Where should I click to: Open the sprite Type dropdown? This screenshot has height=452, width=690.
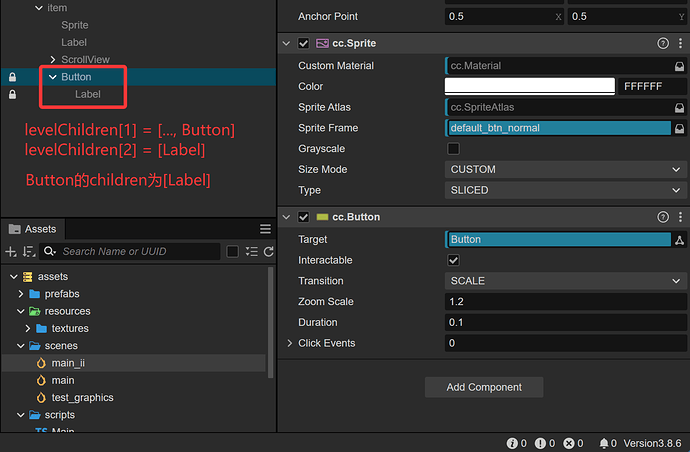565,190
